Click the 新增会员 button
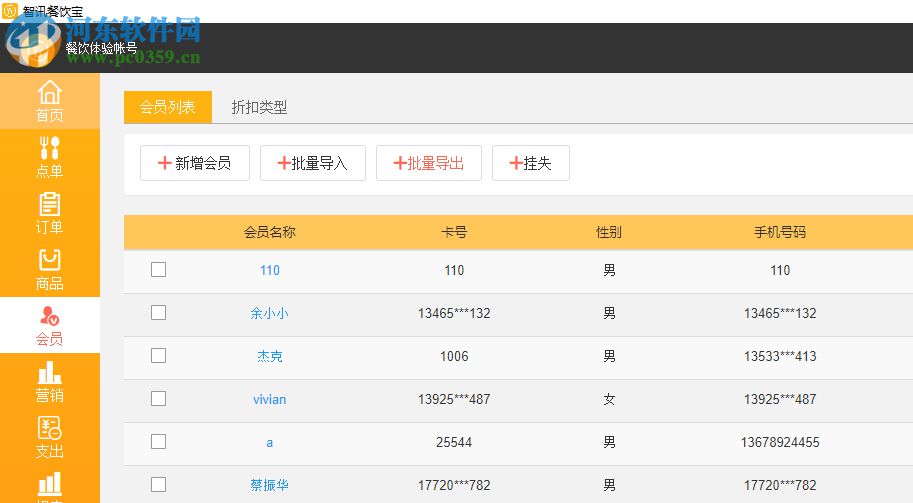The image size is (913, 503). (194, 163)
